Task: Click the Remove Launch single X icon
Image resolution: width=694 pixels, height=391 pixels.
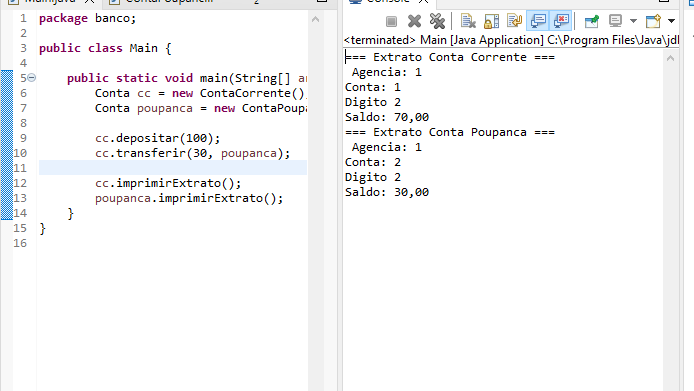Action: [414, 21]
